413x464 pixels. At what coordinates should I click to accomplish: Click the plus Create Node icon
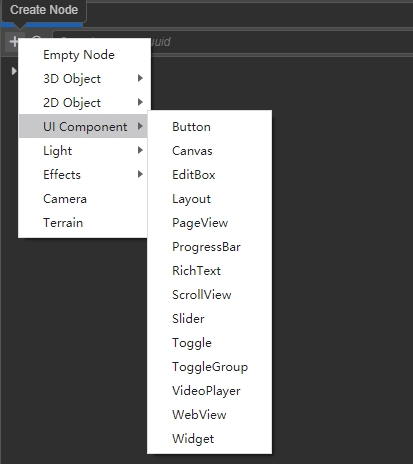pyautogui.click(x=12, y=42)
